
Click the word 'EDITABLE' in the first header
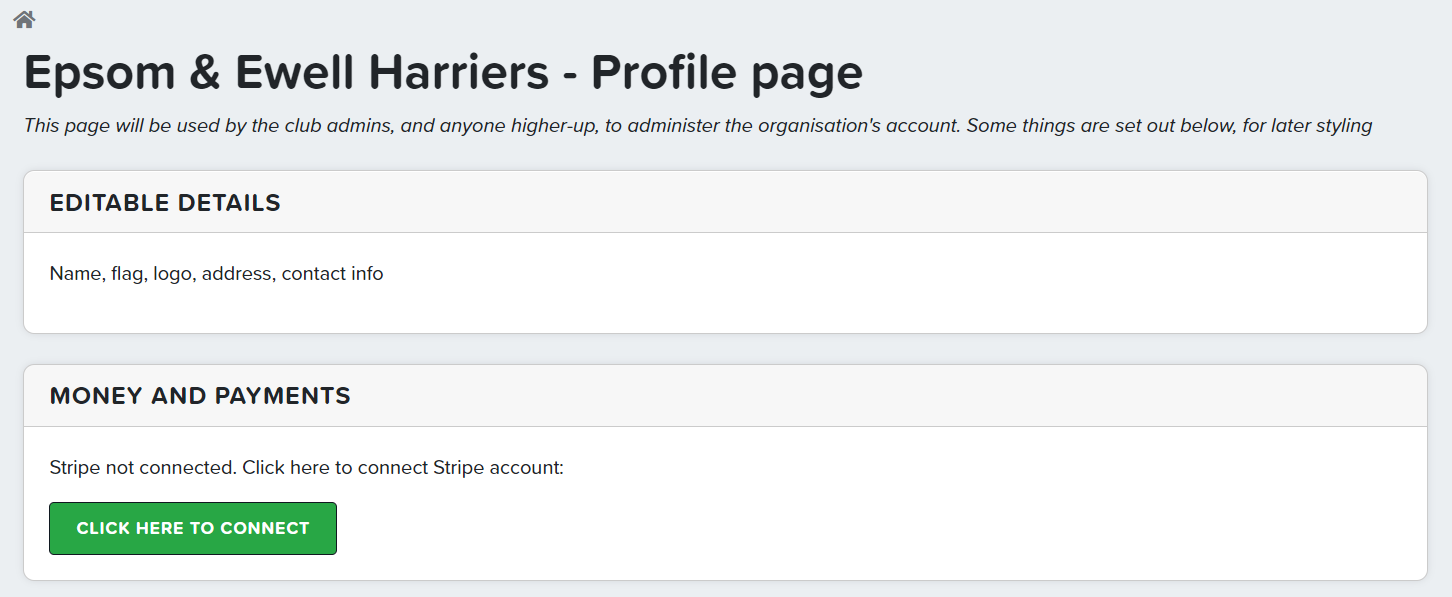click(110, 203)
